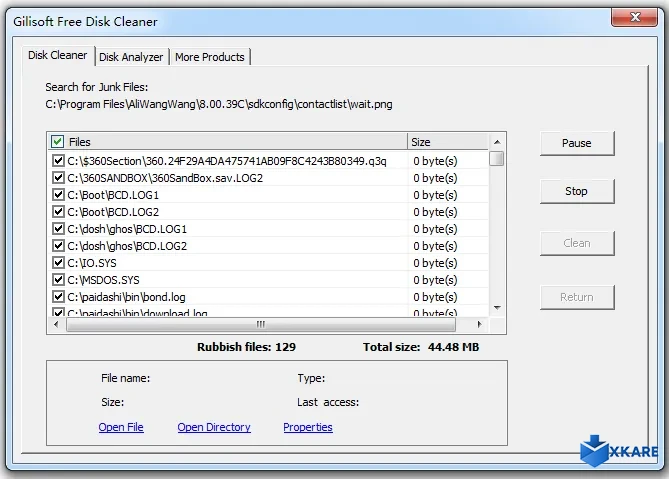This screenshot has height=479, width=669.
Task: Select the C:\Boot\BCD.LOG2 row text
Action: coord(113,212)
